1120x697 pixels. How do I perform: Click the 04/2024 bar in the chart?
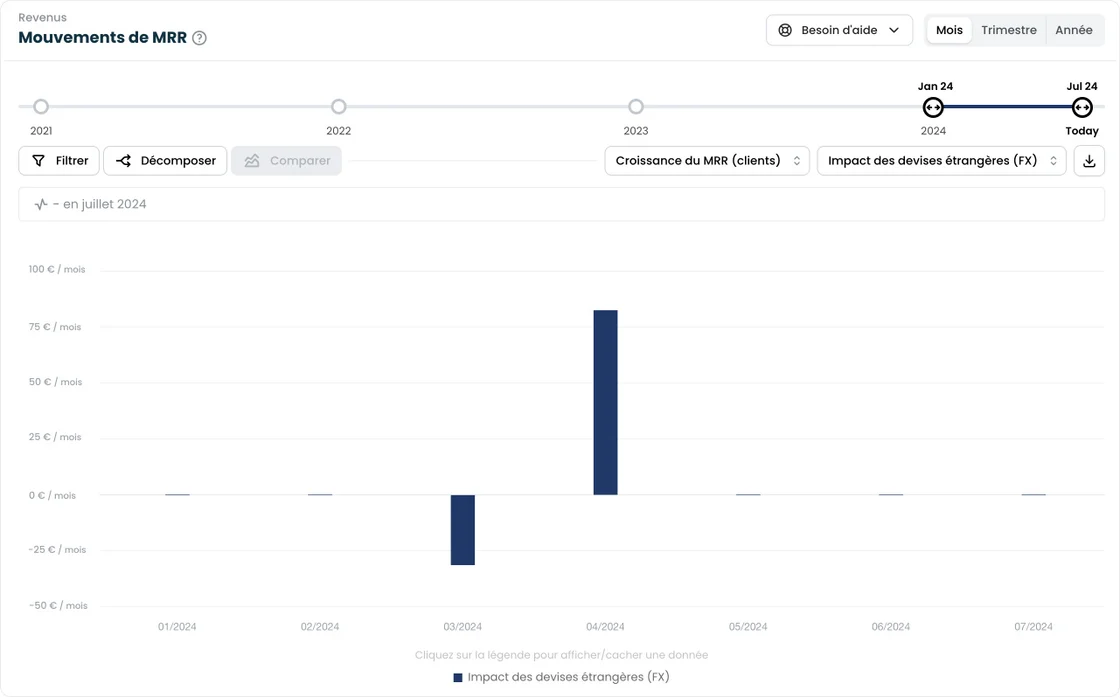point(605,402)
